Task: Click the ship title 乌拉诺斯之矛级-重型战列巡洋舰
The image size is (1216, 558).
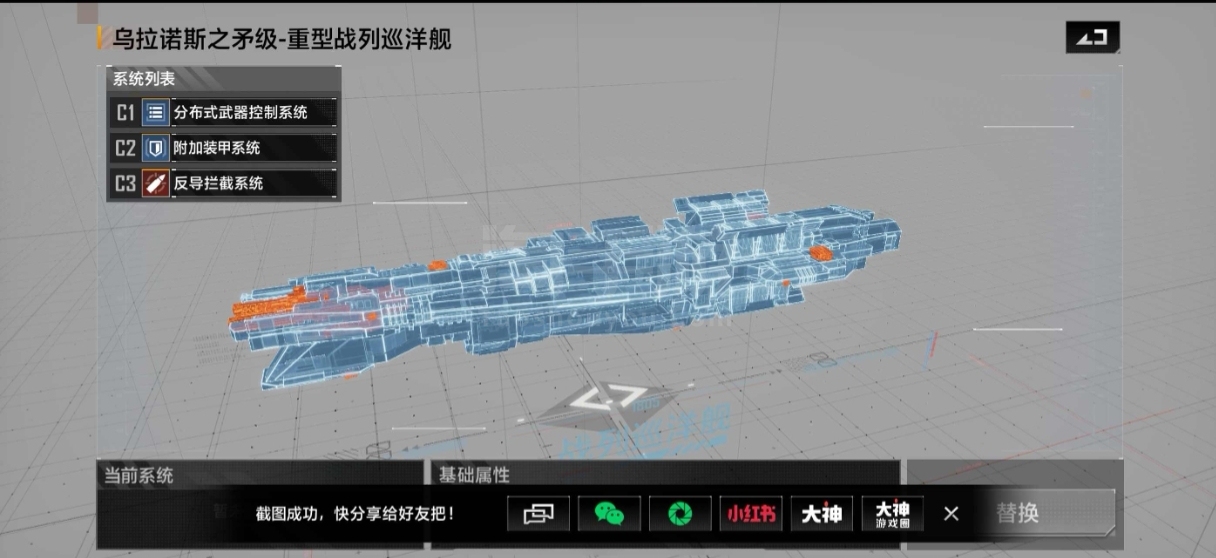Action: coord(282,39)
